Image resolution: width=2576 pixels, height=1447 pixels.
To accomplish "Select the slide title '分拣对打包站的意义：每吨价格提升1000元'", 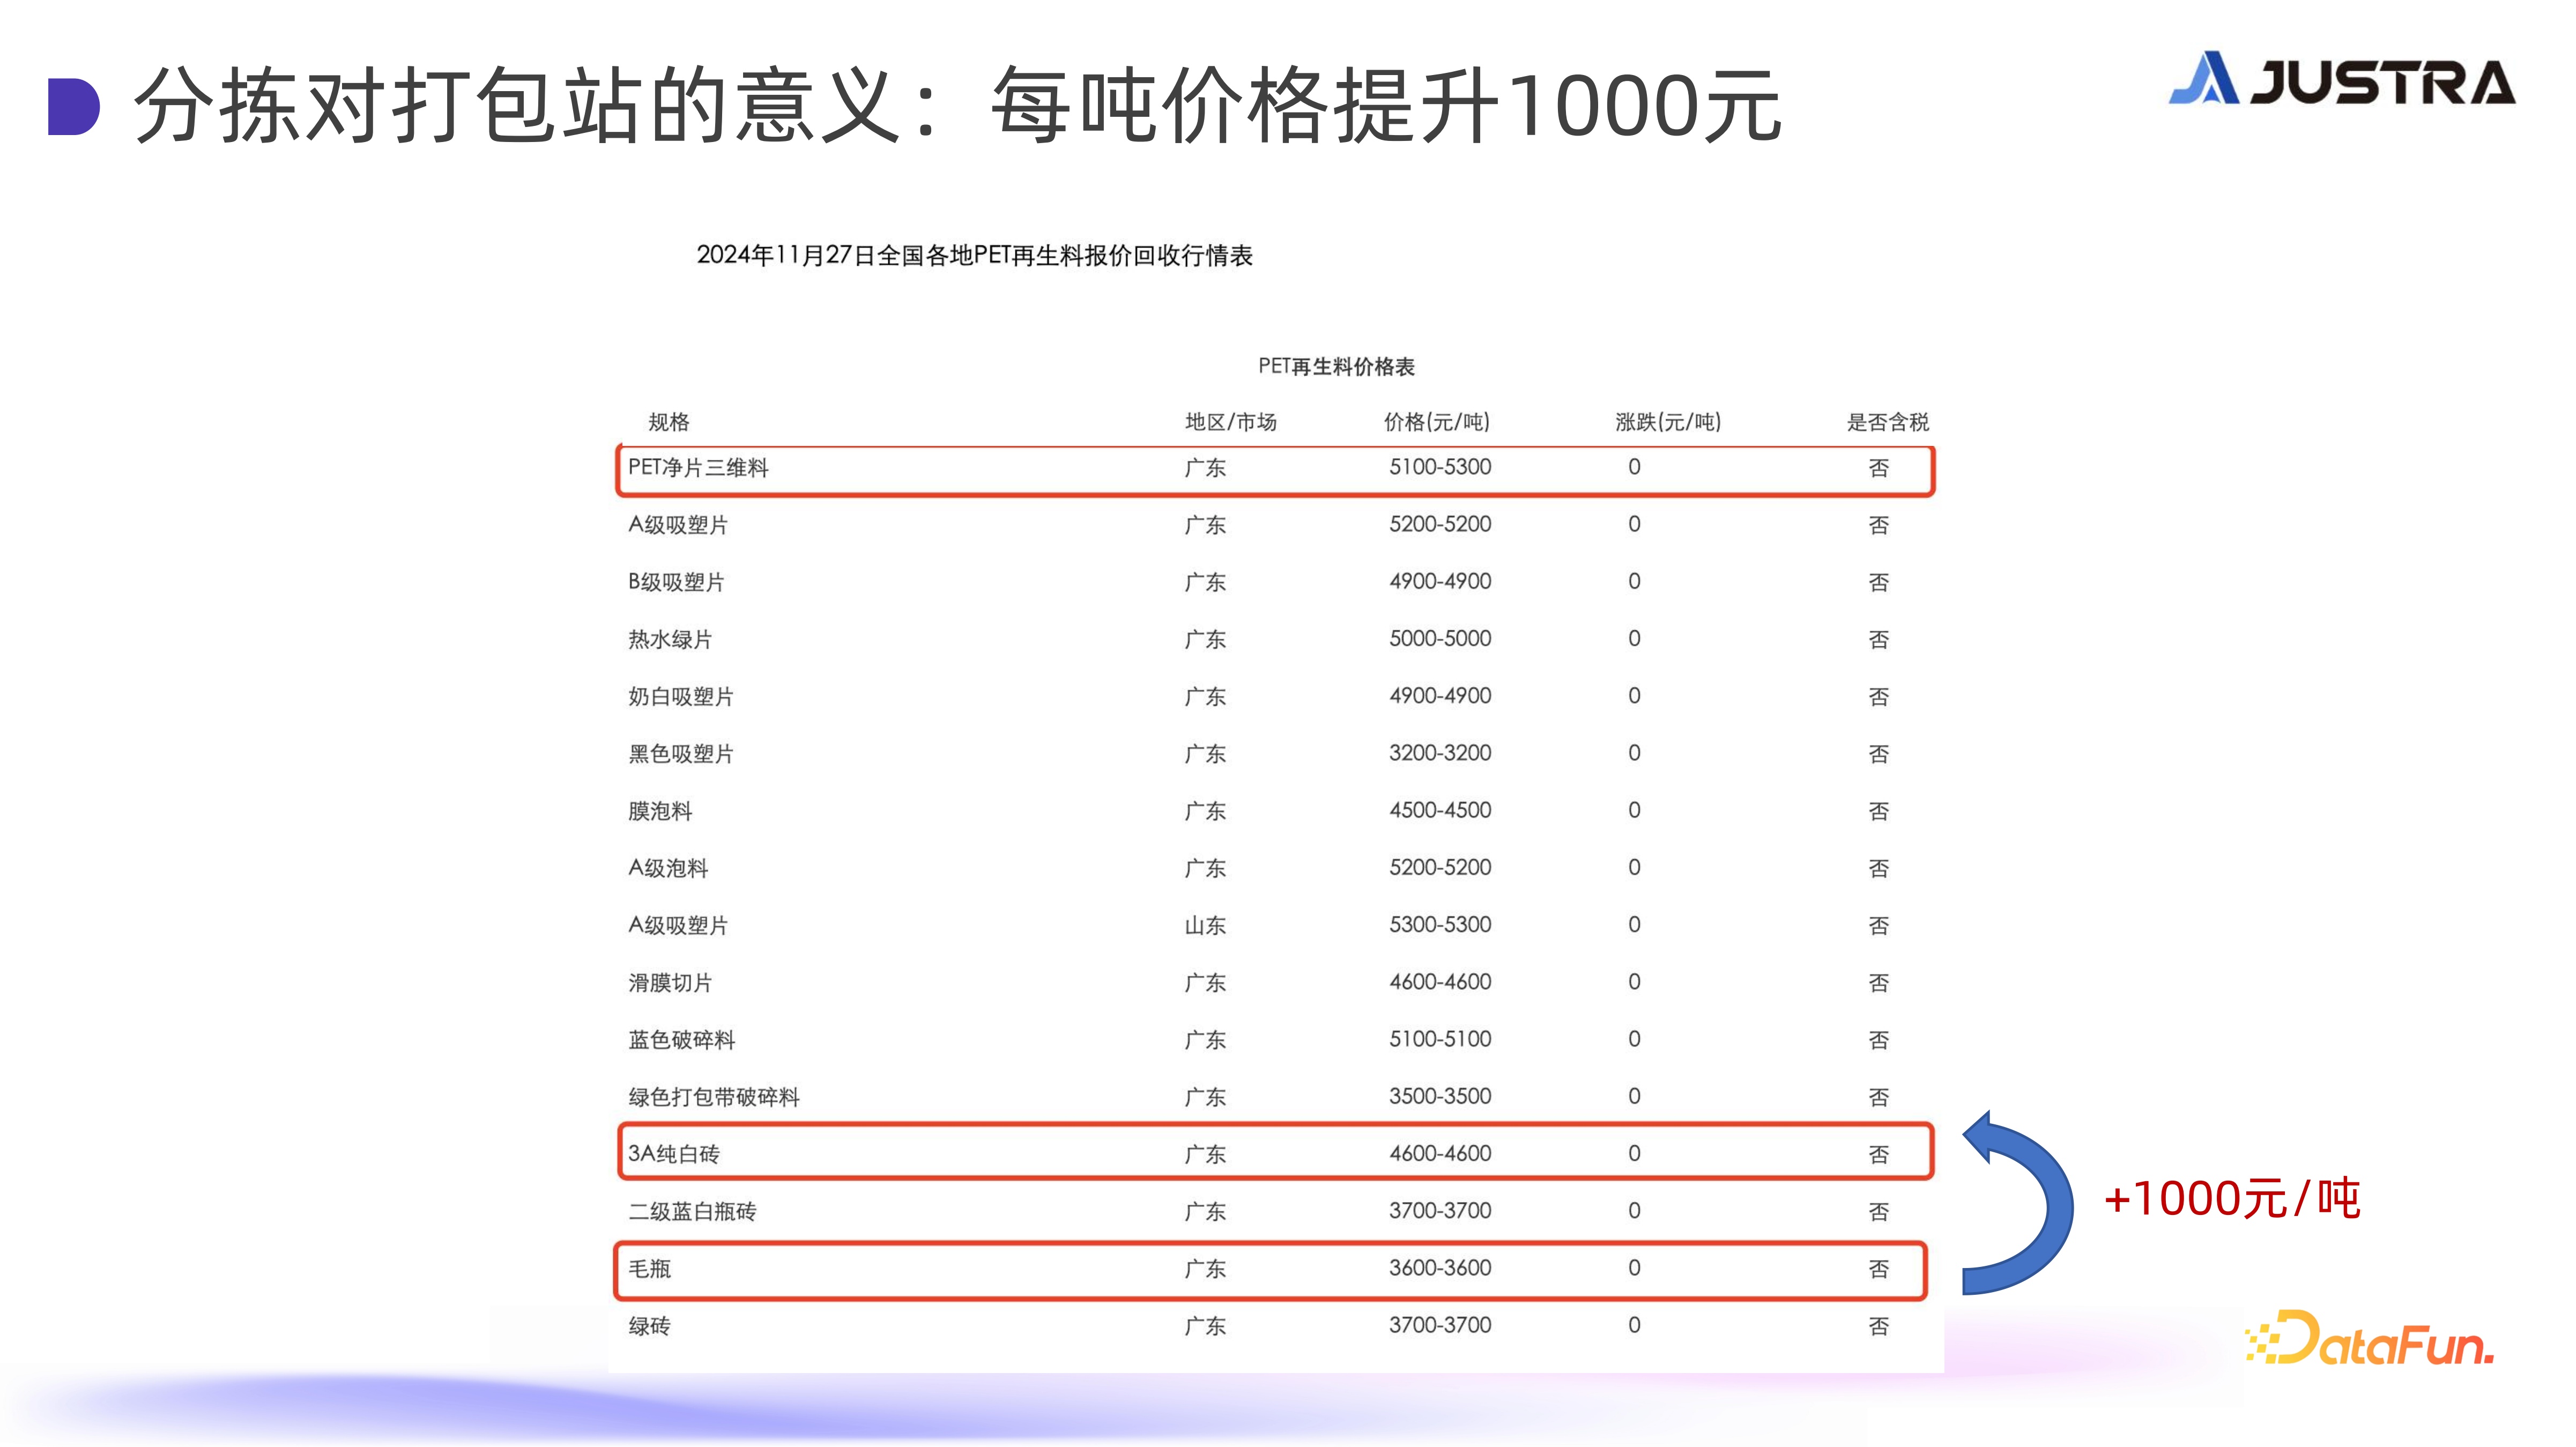I will pos(958,106).
